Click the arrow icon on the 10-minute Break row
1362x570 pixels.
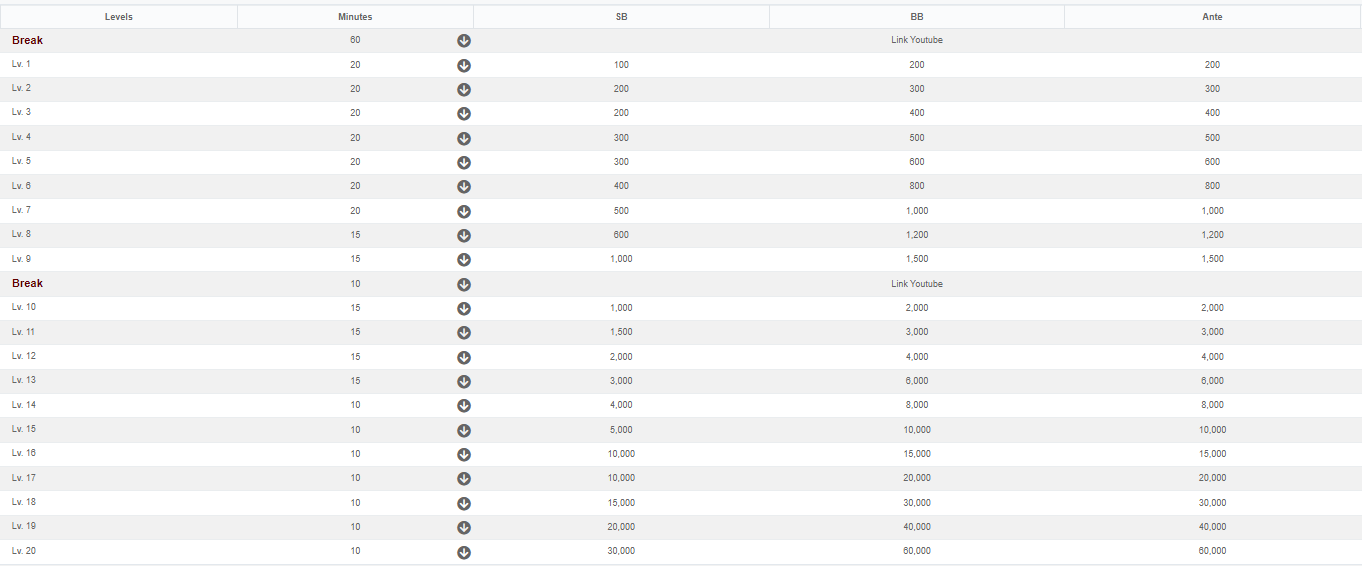464,284
